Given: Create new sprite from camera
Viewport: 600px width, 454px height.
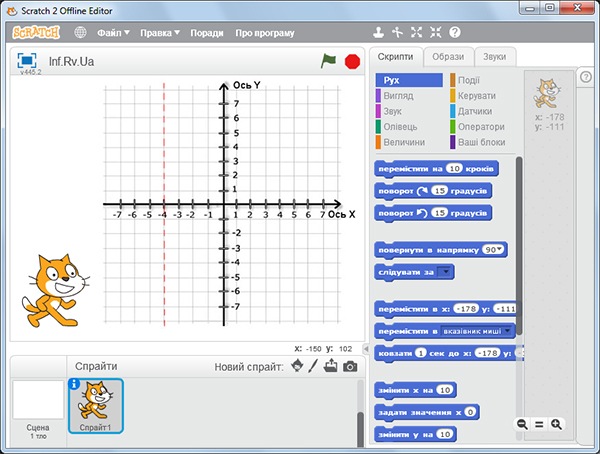Looking at the screenshot, I should [350, 367].
